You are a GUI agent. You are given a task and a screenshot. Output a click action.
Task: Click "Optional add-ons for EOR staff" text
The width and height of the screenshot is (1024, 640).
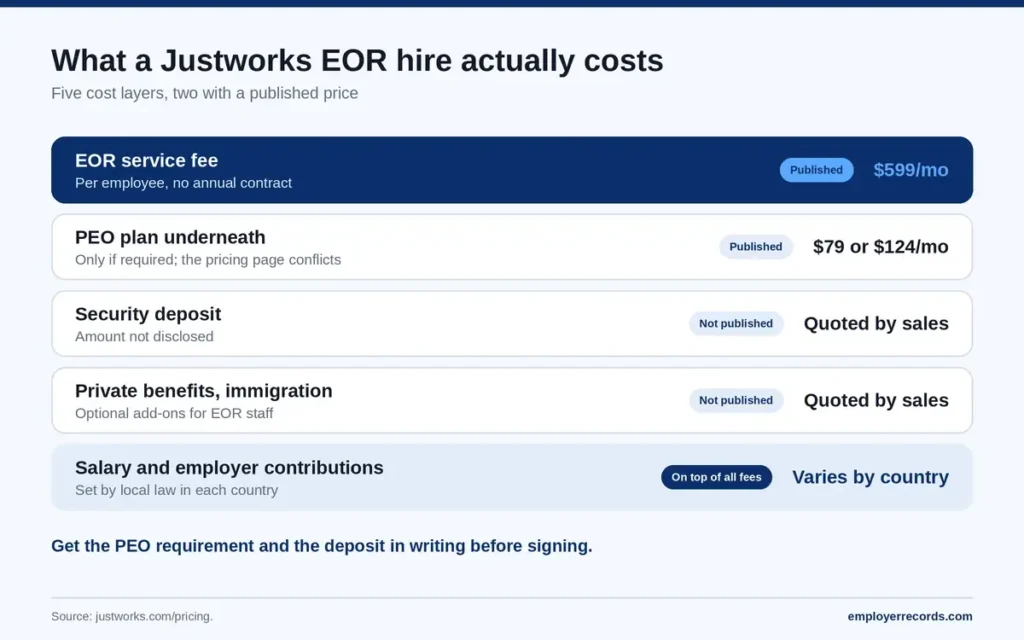pos(174,413)
